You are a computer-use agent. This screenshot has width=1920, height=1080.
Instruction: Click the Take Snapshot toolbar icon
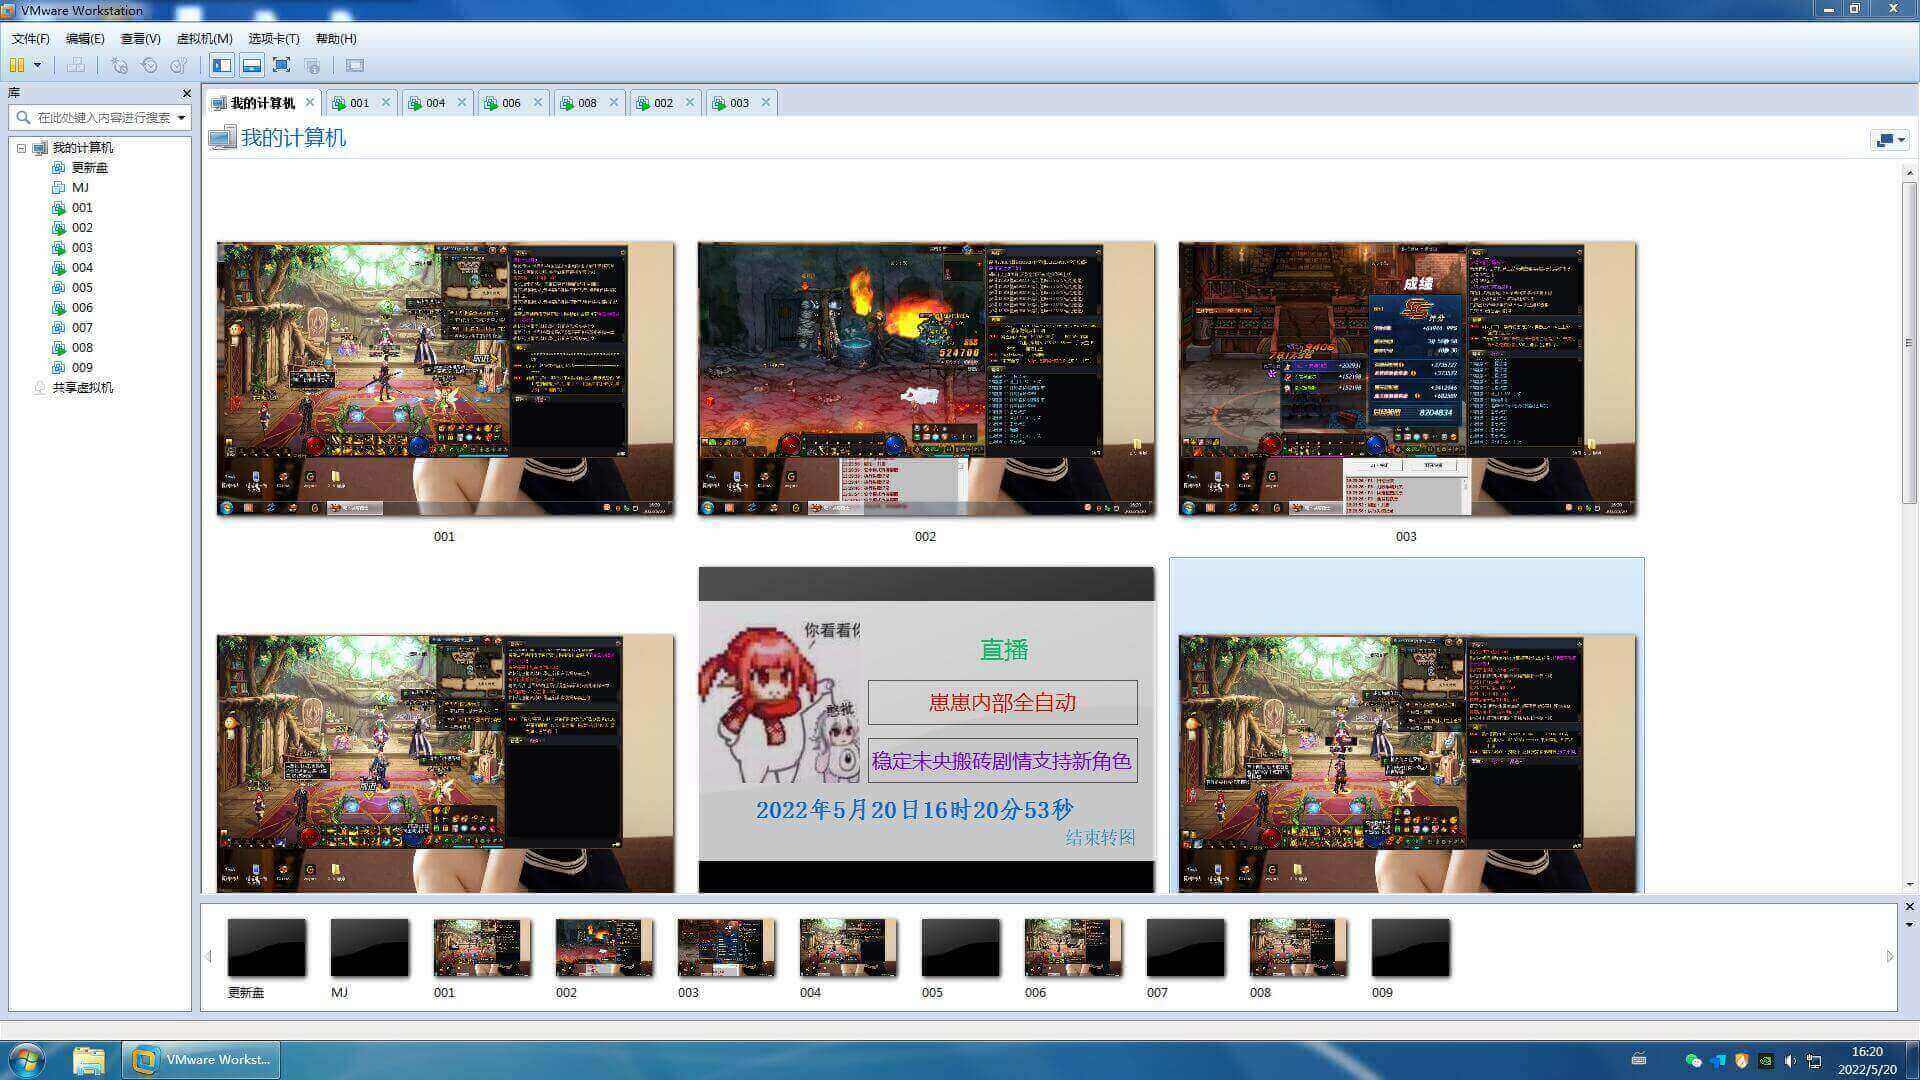coord(119,65)
